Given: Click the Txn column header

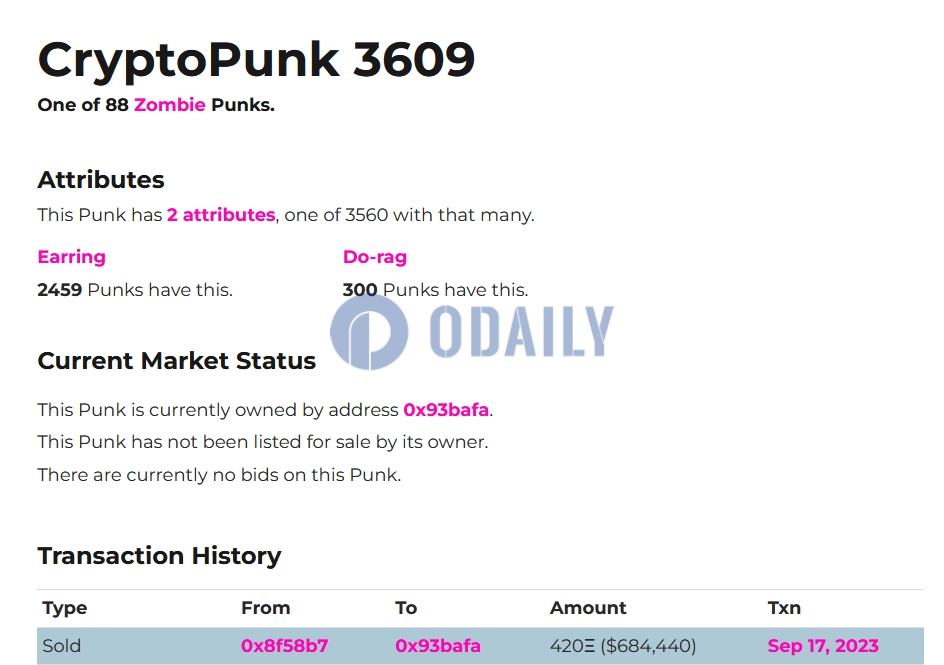Looking at the screenshot, I should point(784,608).
